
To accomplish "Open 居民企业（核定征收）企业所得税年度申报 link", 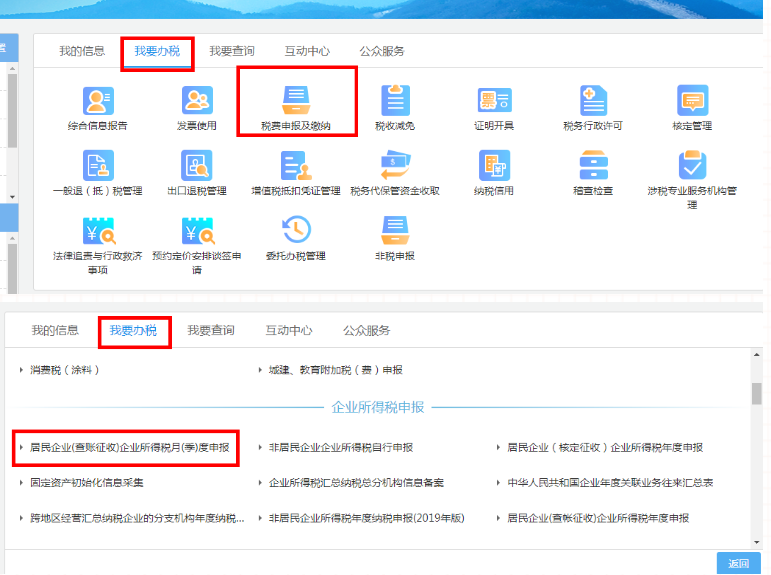I will pyautogui.click(x=605, y=448).
